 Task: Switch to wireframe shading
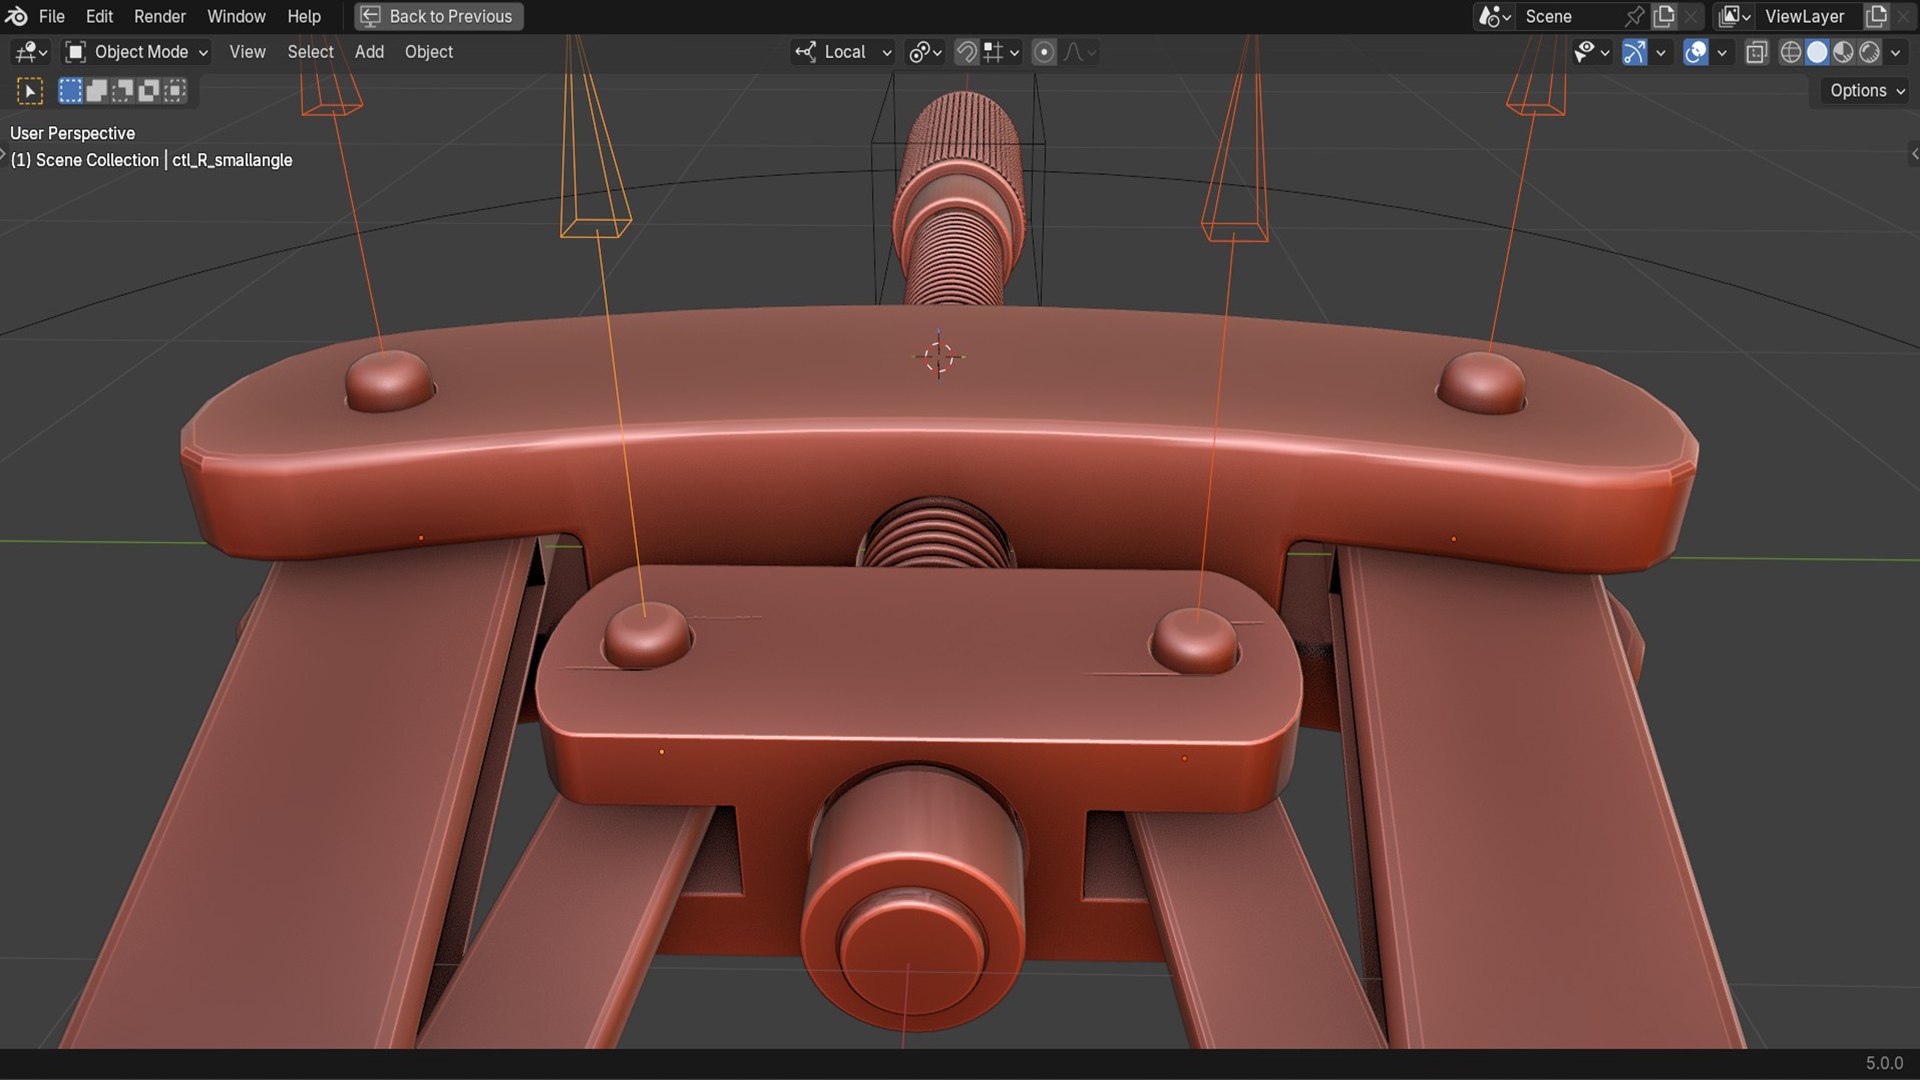(1791, 52)
